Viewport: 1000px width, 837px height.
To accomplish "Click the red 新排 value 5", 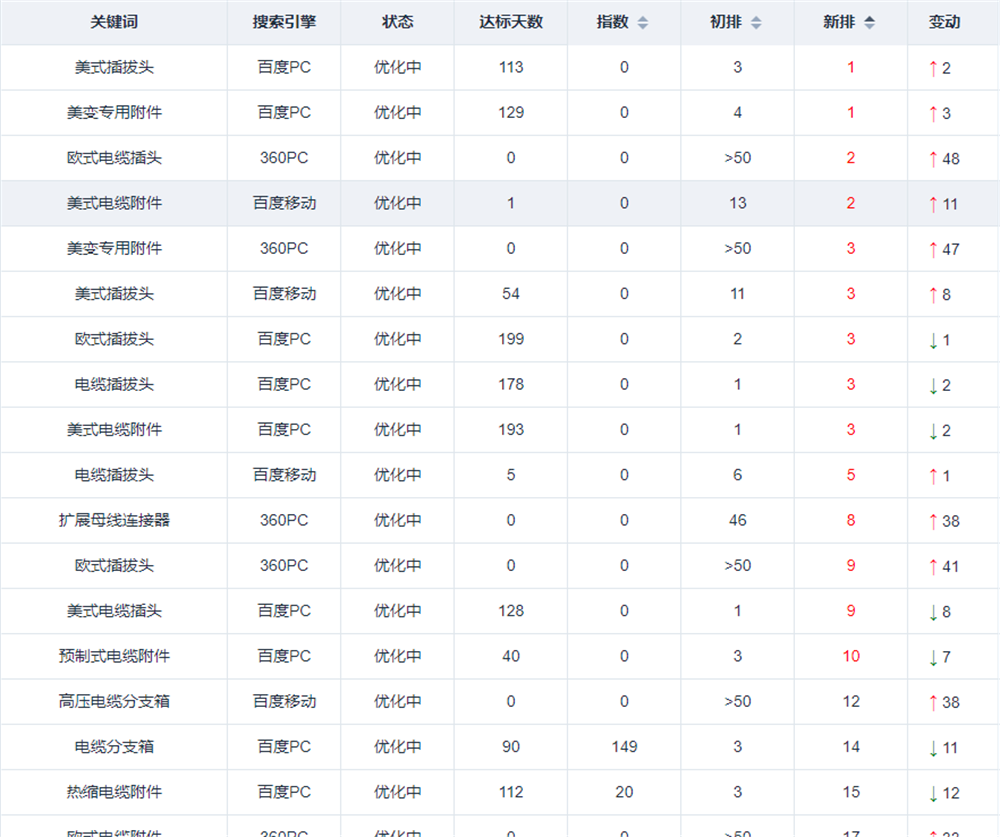I will coord(851,475).
